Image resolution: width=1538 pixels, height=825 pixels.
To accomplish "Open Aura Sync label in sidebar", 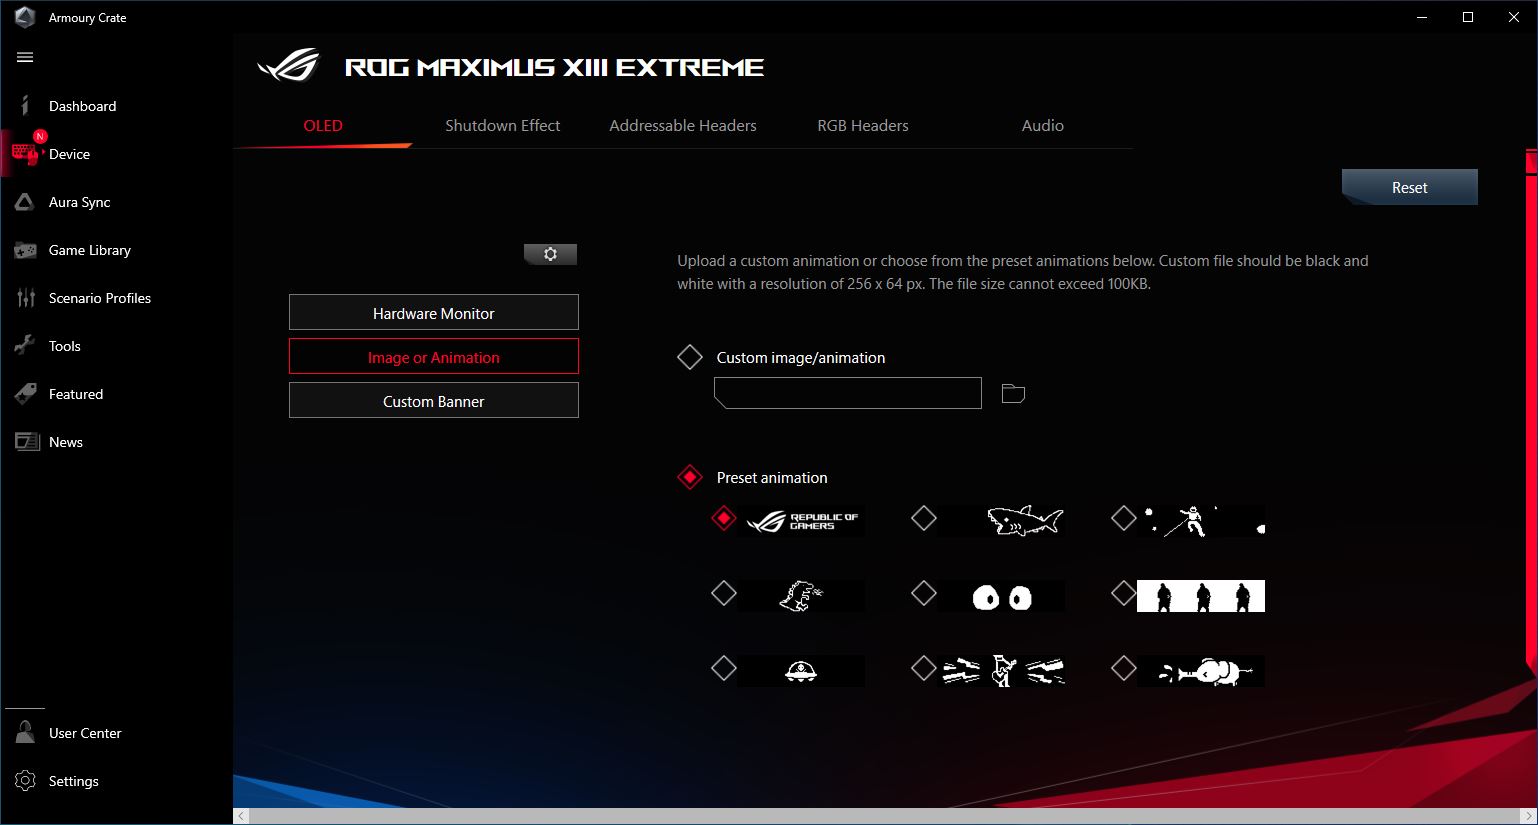I will [80, 202].
